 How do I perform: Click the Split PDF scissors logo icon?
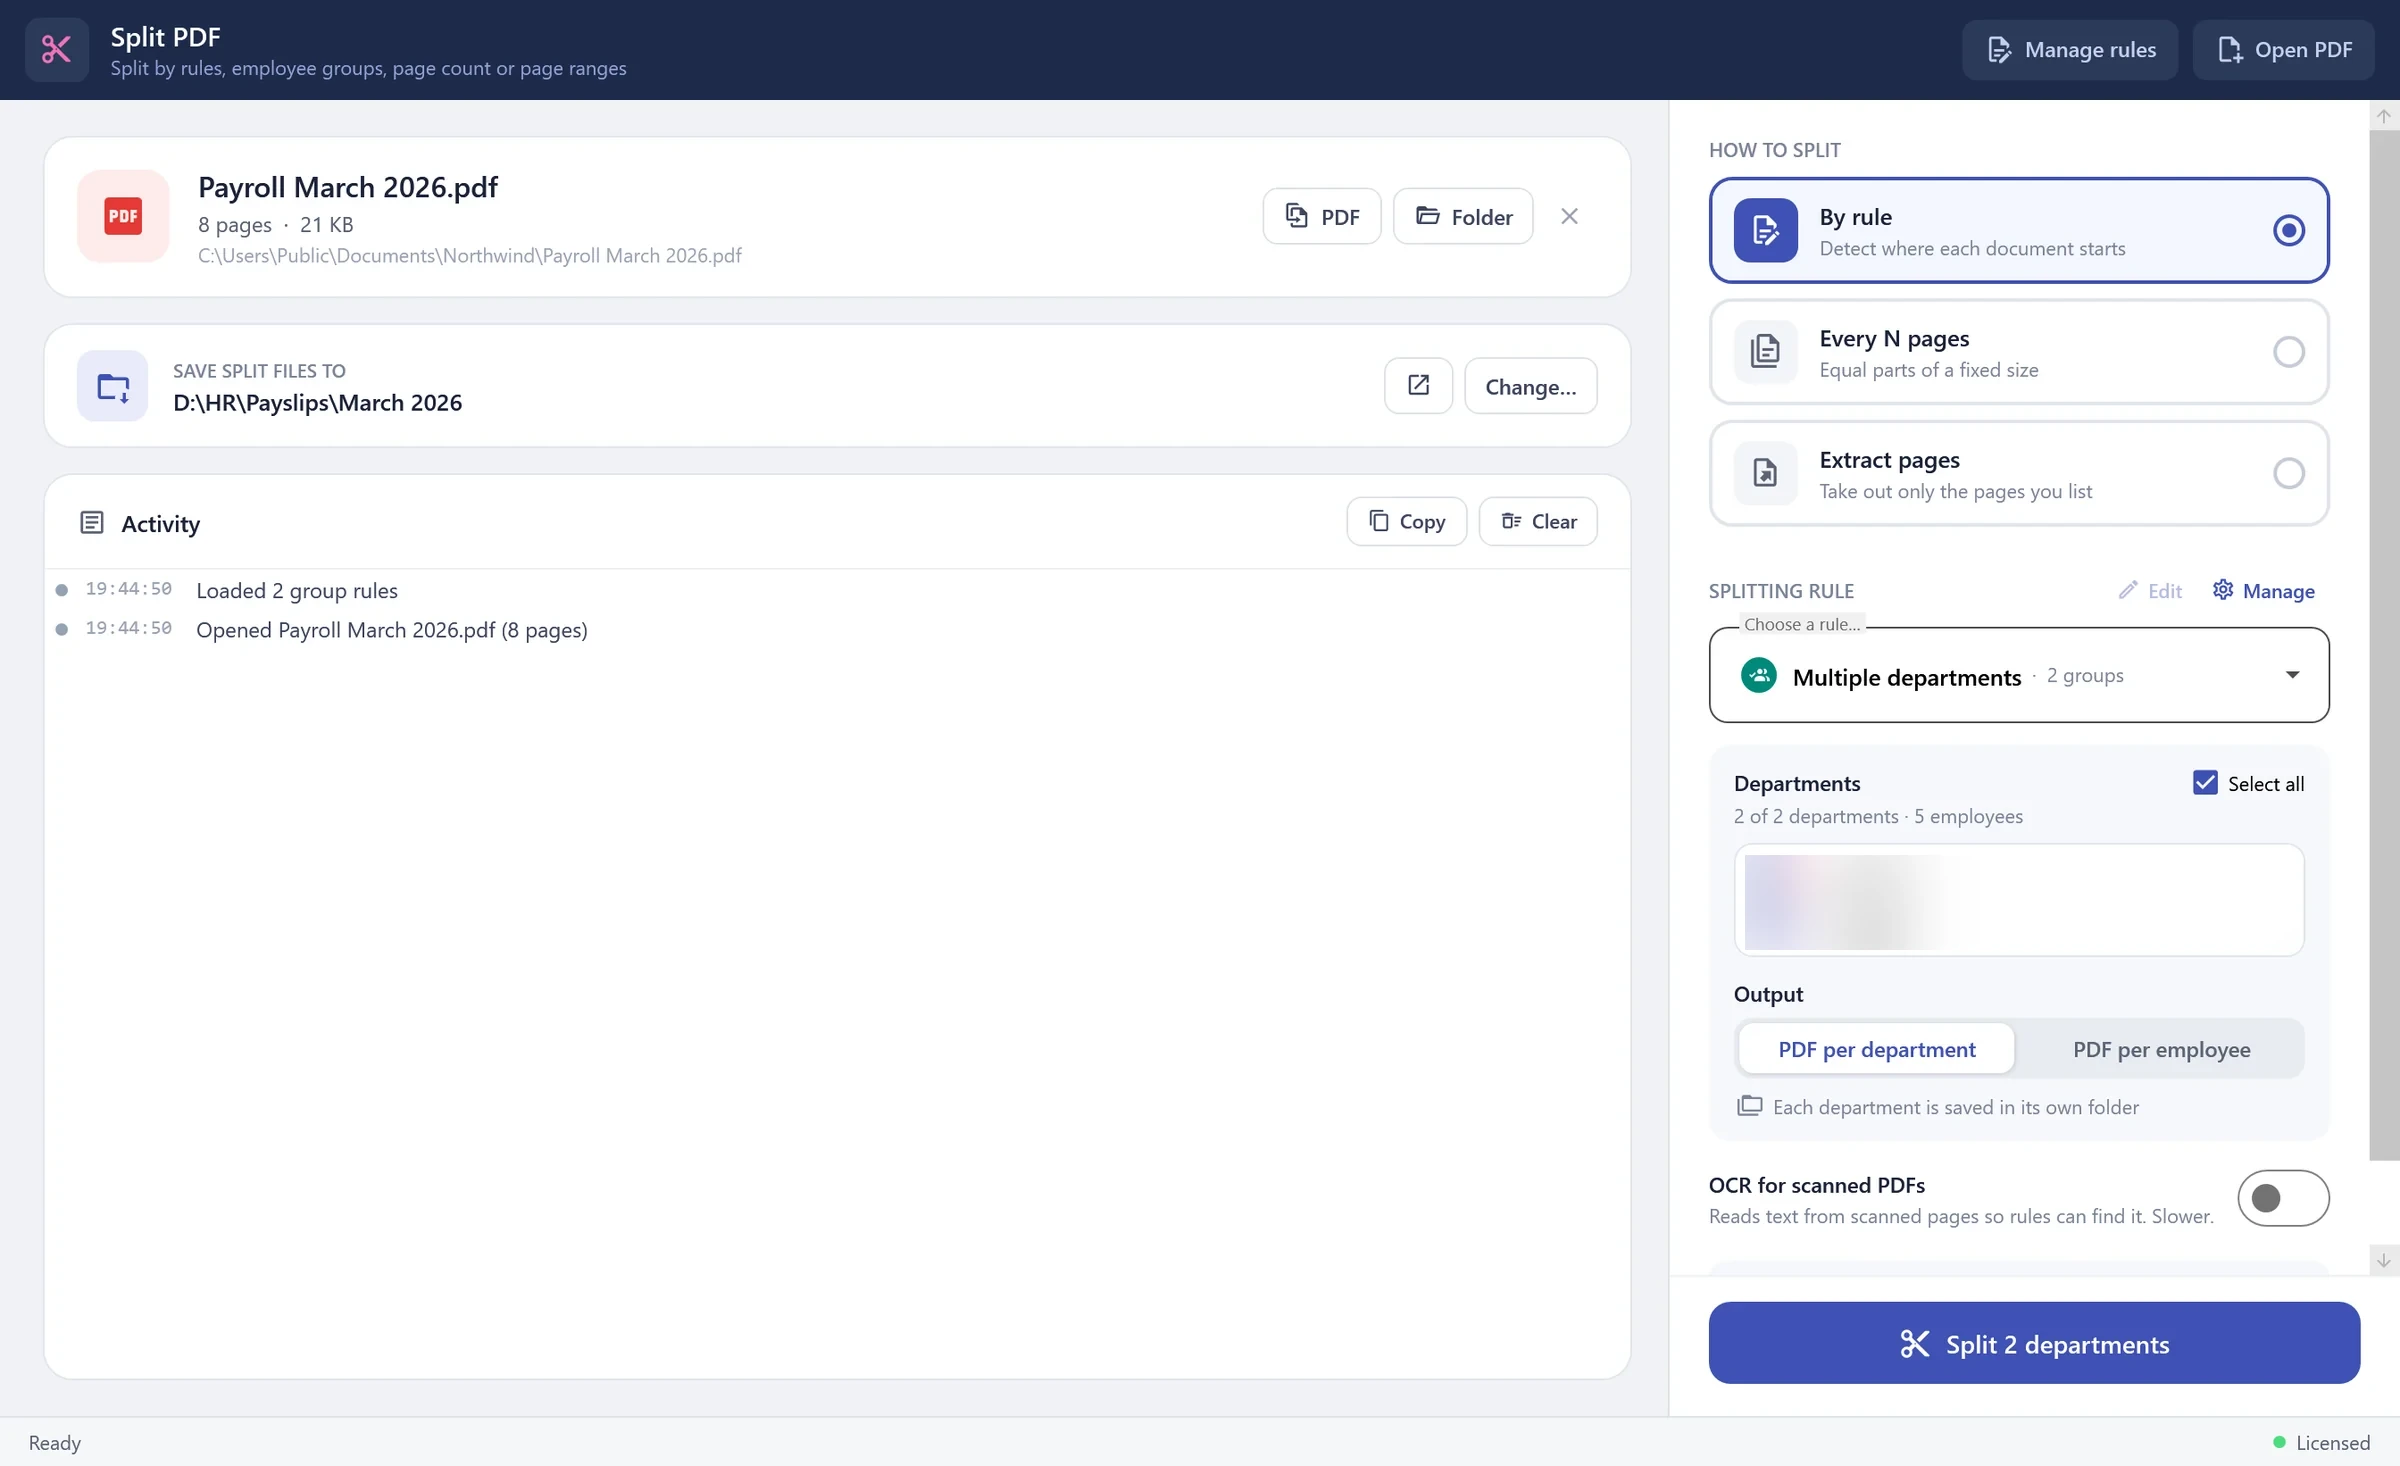(56, 49)
